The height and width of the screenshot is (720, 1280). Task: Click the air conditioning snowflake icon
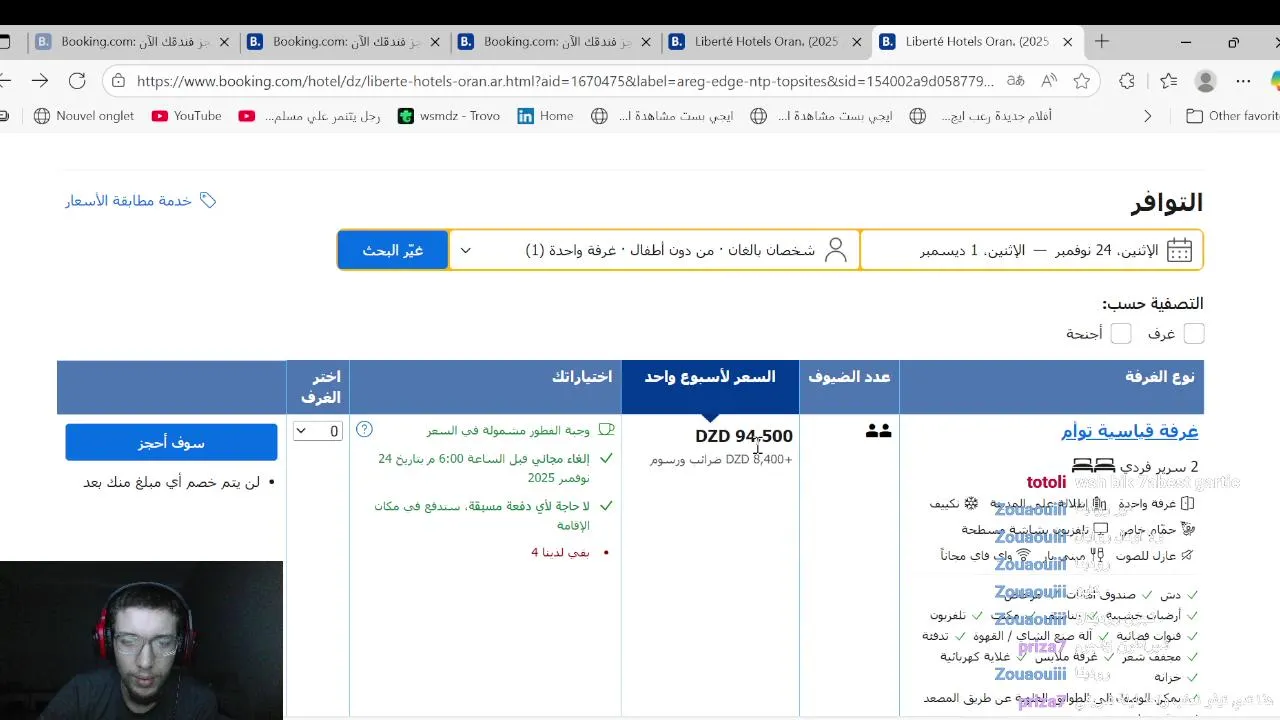[970, 504]
